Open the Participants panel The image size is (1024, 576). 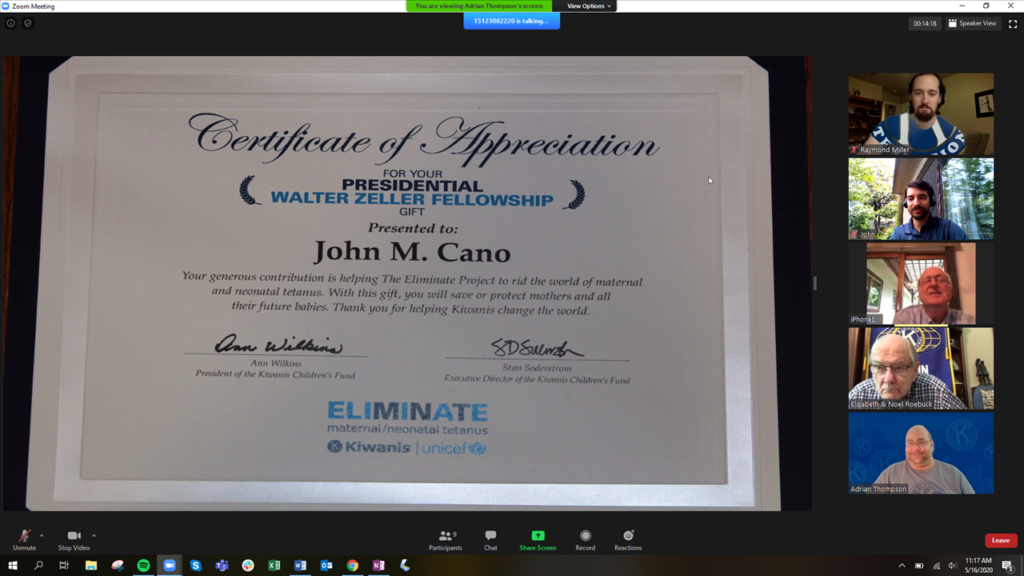tap(445, 540)
